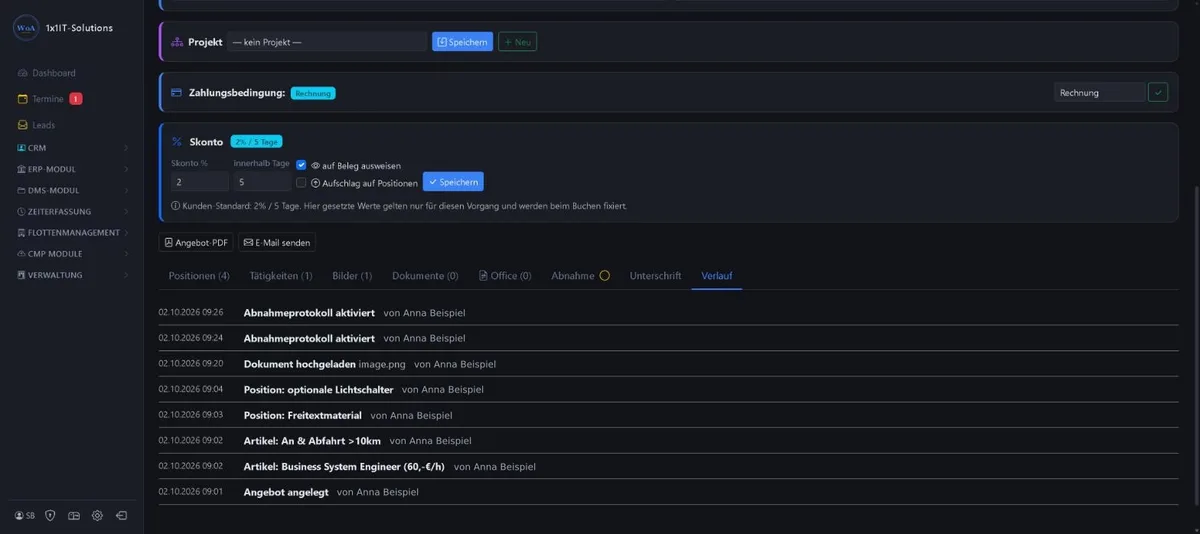1200x534 pixels.
Task: Expand the CRM menu
Action: pos(73,148)
